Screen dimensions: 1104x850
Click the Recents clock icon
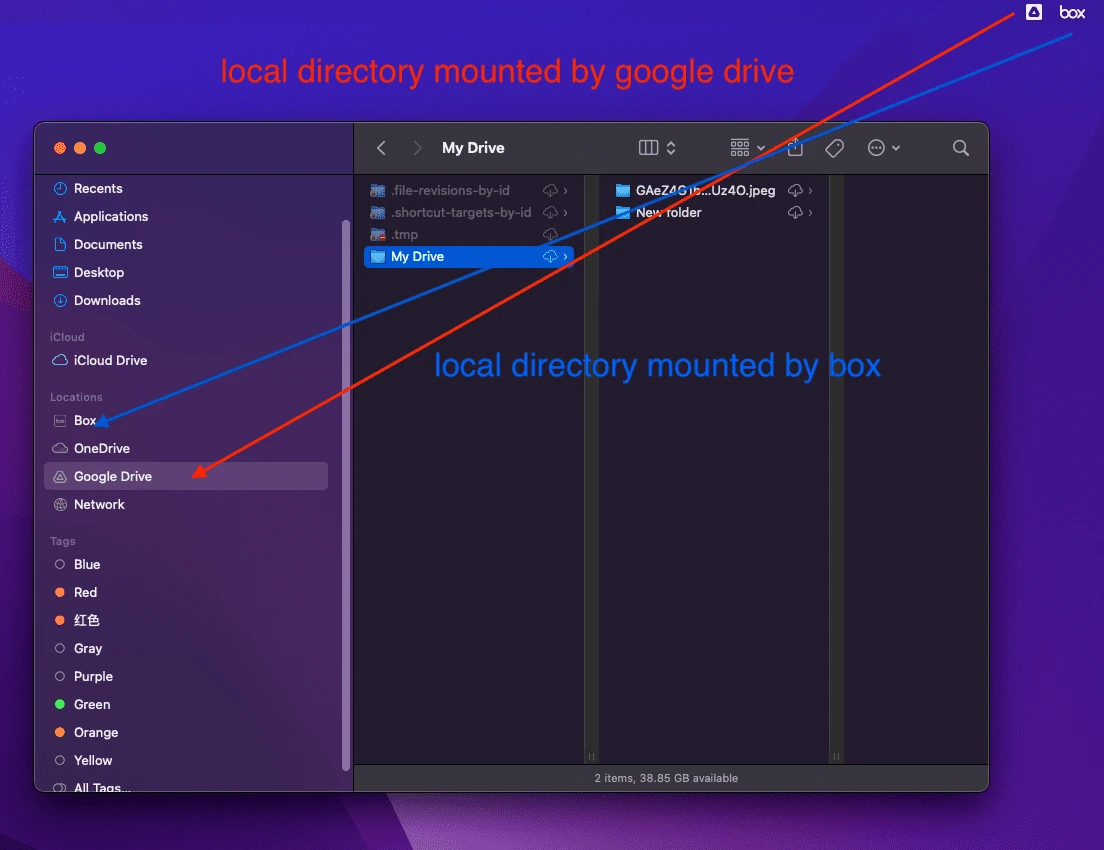pyautogui.click(x=61, y=189)
